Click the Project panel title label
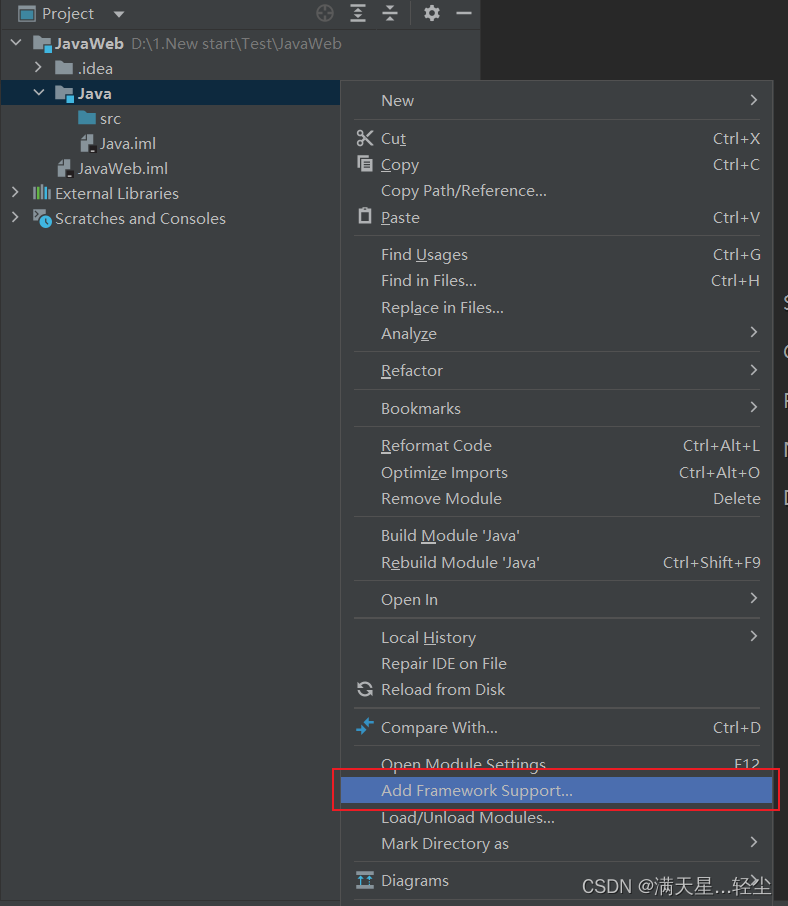 click(x=68, y=14)
